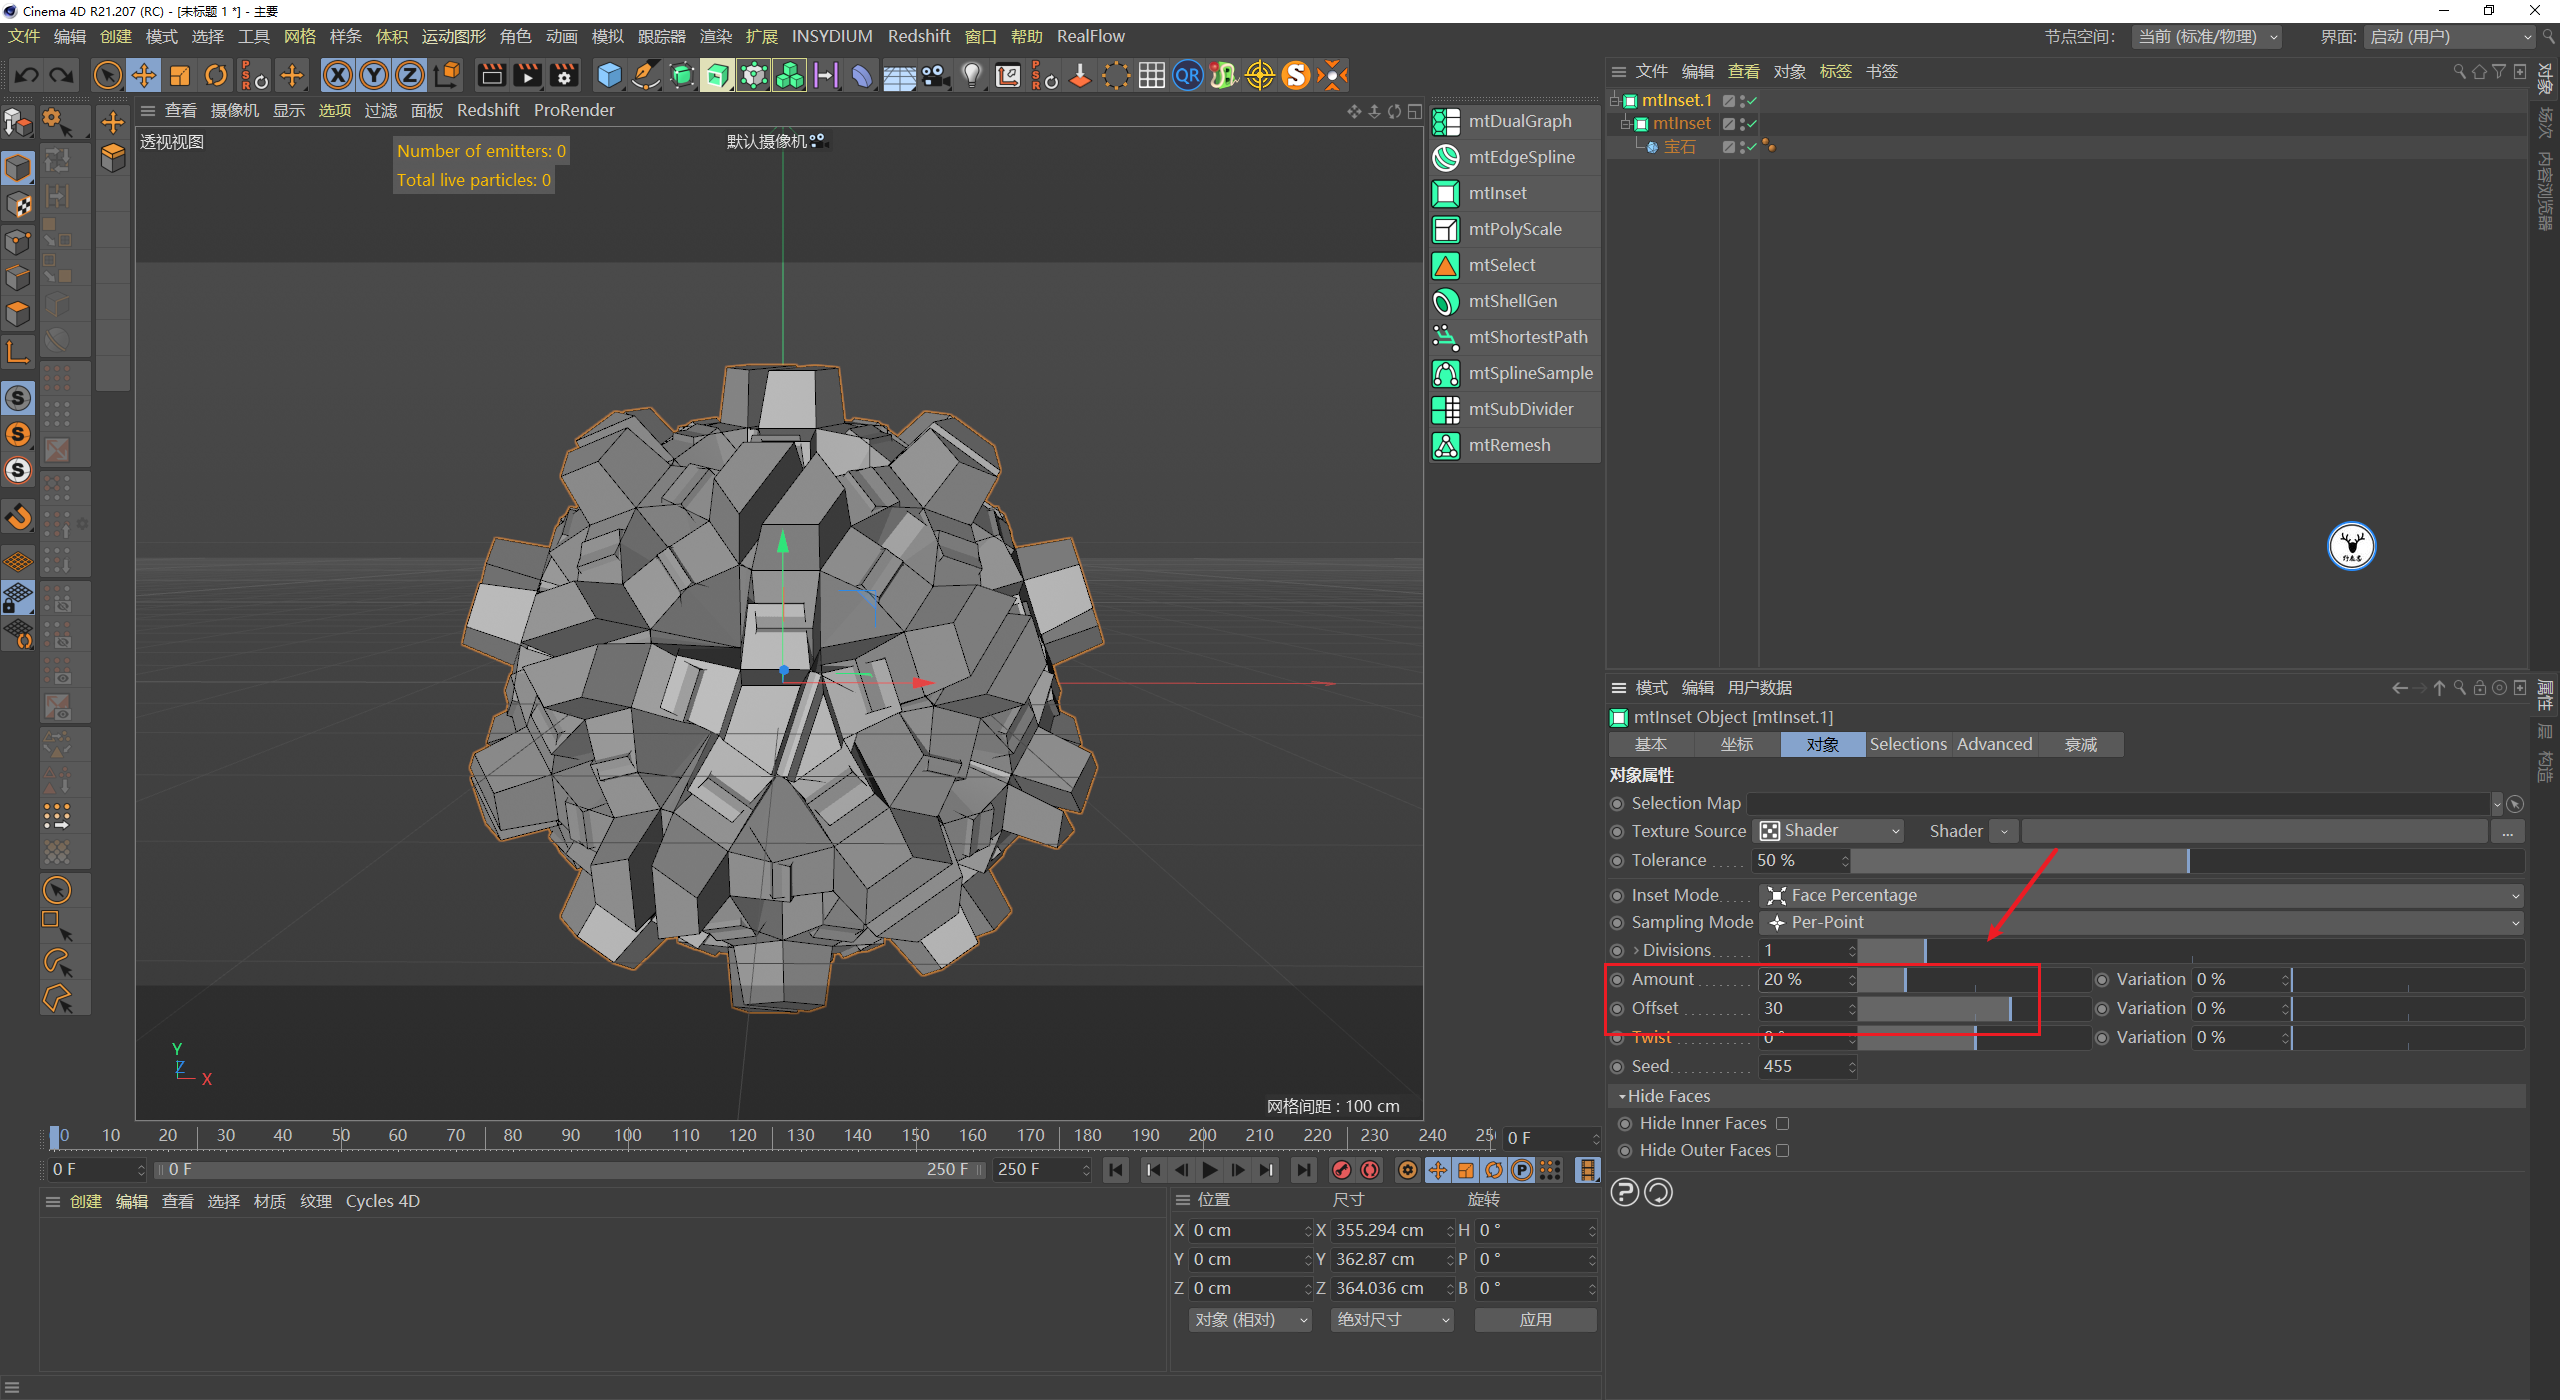Click the Undo arrow icon

point(27,75)
